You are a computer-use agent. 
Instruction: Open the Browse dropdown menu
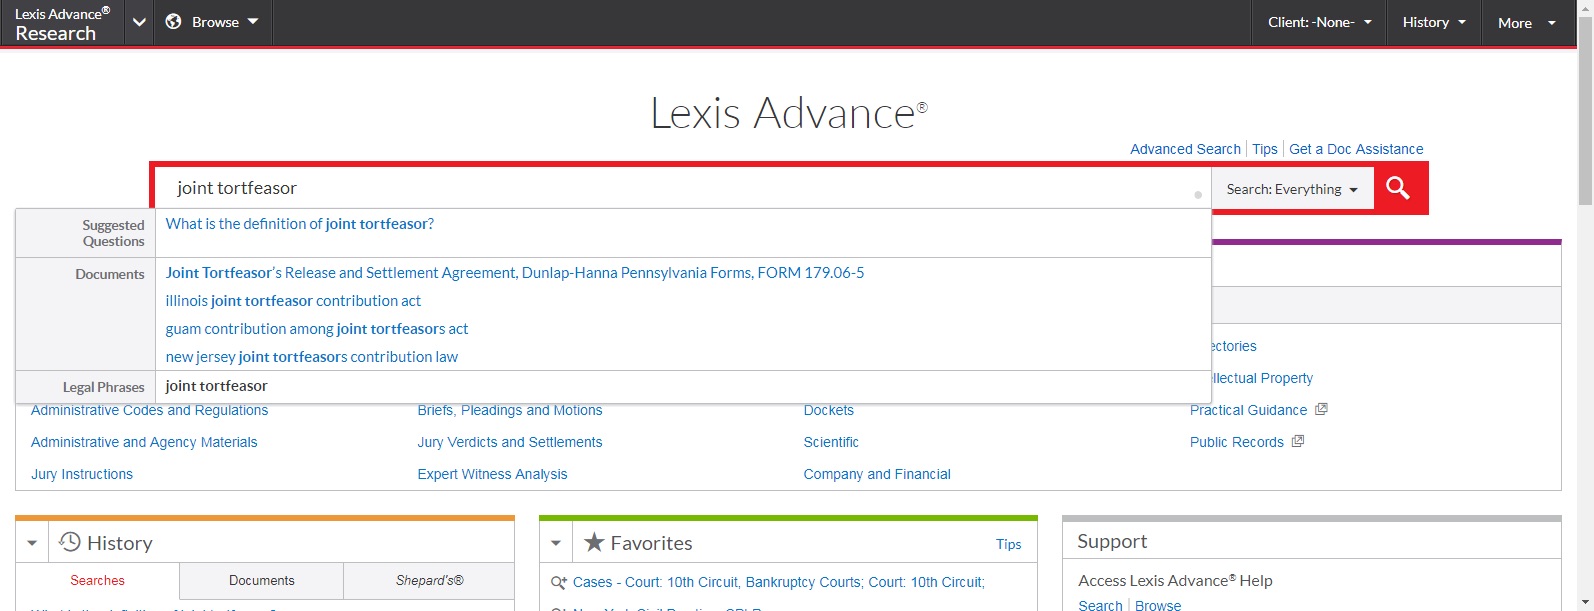214,22
